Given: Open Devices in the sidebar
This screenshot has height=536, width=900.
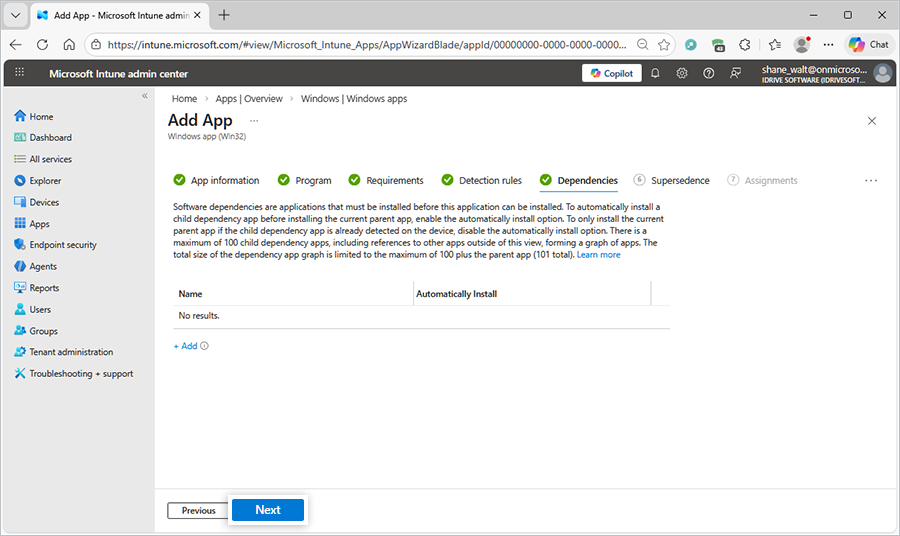Looking at the screenshot, I should click(44, 202).
